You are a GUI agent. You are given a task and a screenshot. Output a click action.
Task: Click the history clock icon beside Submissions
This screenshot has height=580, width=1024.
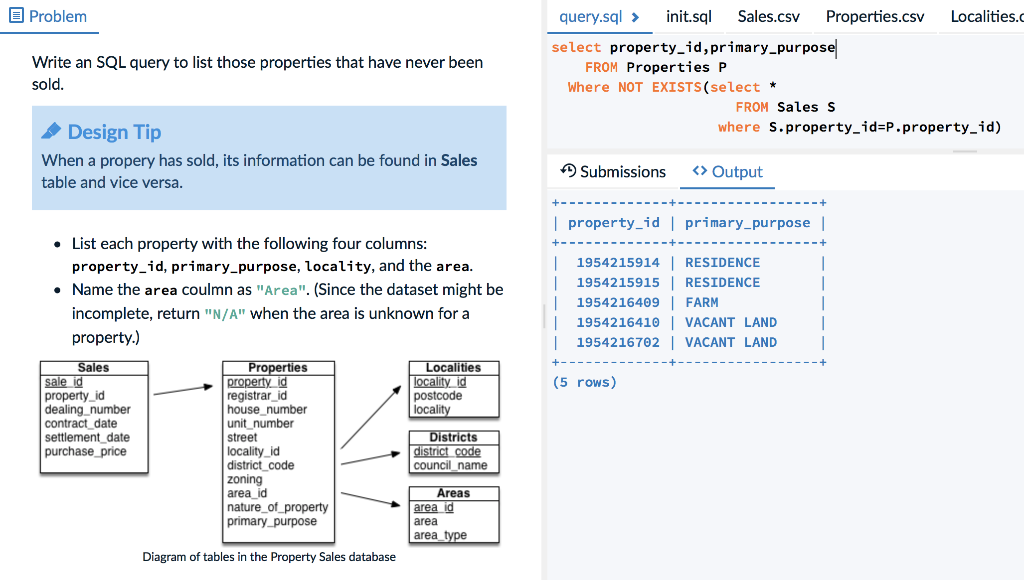click(x=567, y=171)
